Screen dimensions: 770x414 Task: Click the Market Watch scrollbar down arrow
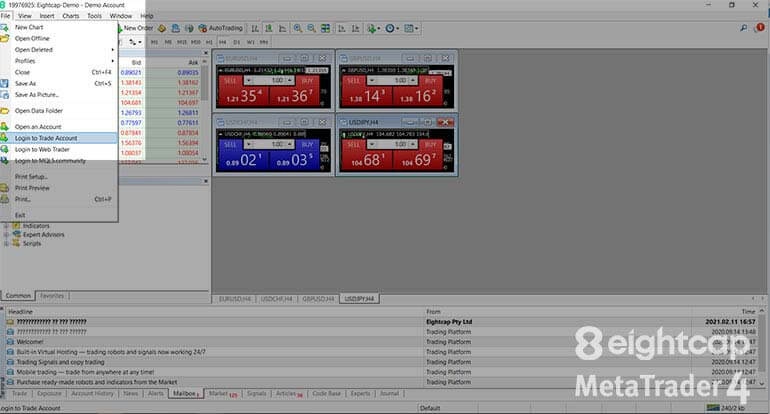coord(205,159)
